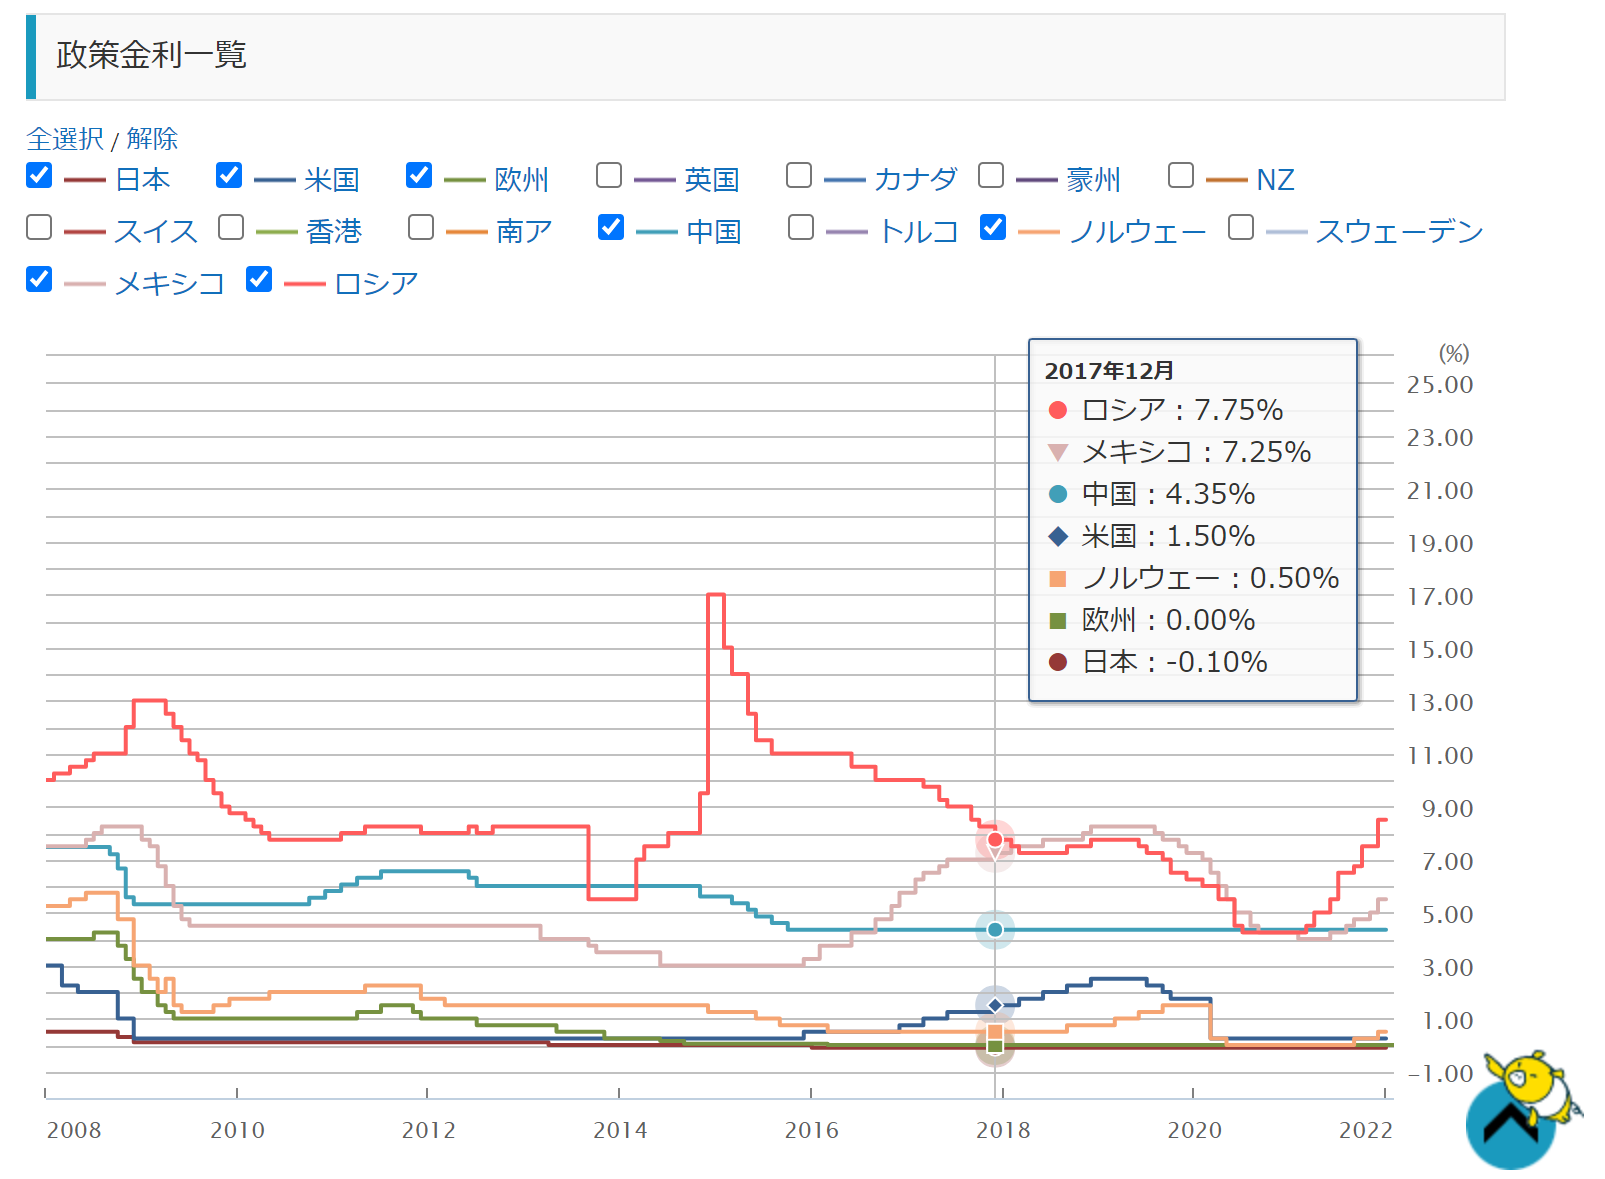This screenshot has height=1179, width=1605.
Task: Click the 香港 legend label
Action: [334, 232]
